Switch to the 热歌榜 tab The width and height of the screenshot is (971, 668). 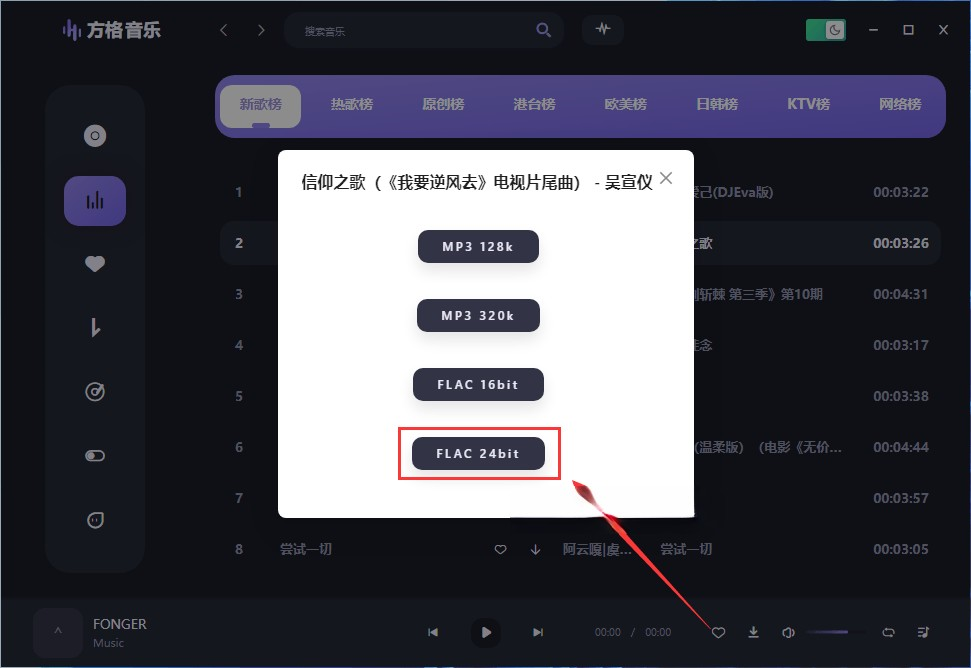tap(352, 104)
